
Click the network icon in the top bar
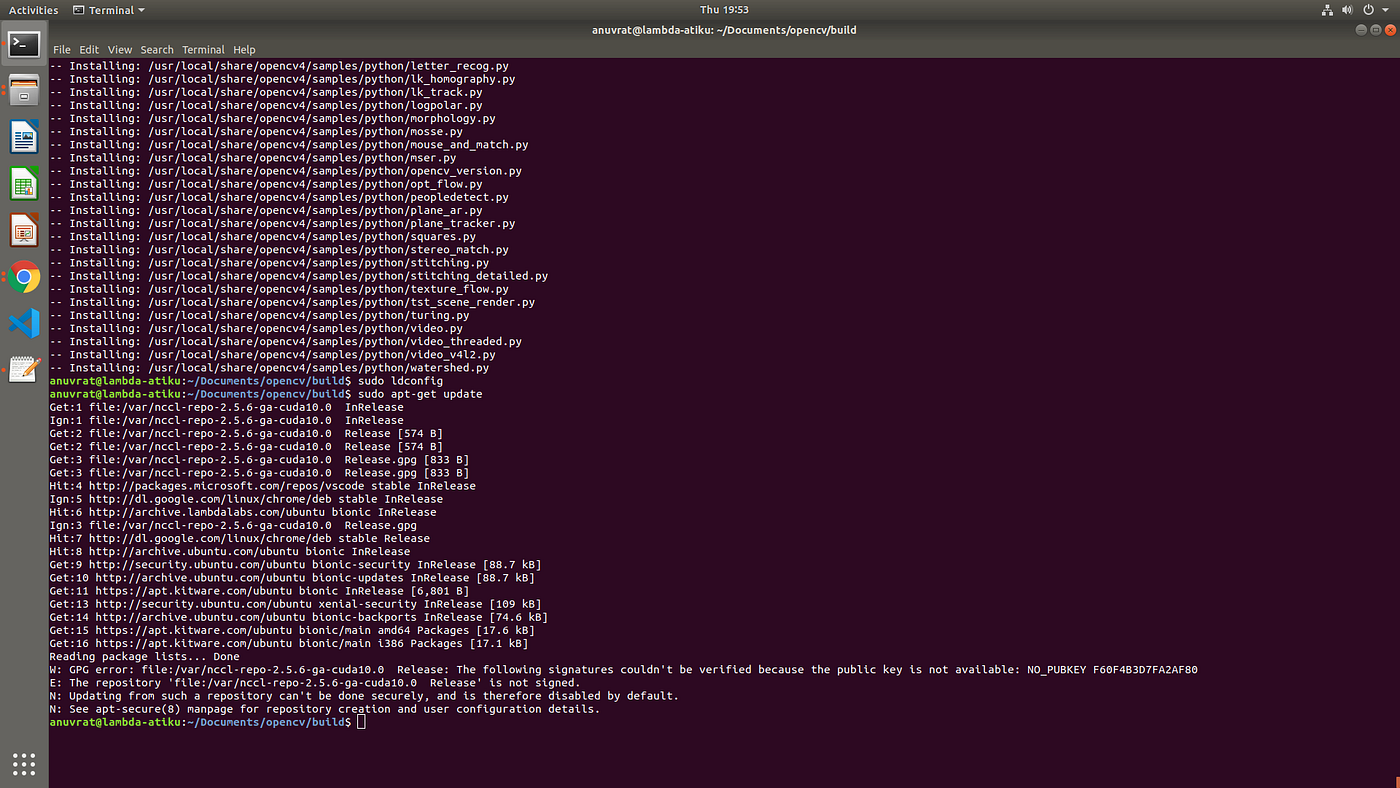[1327, 9]
